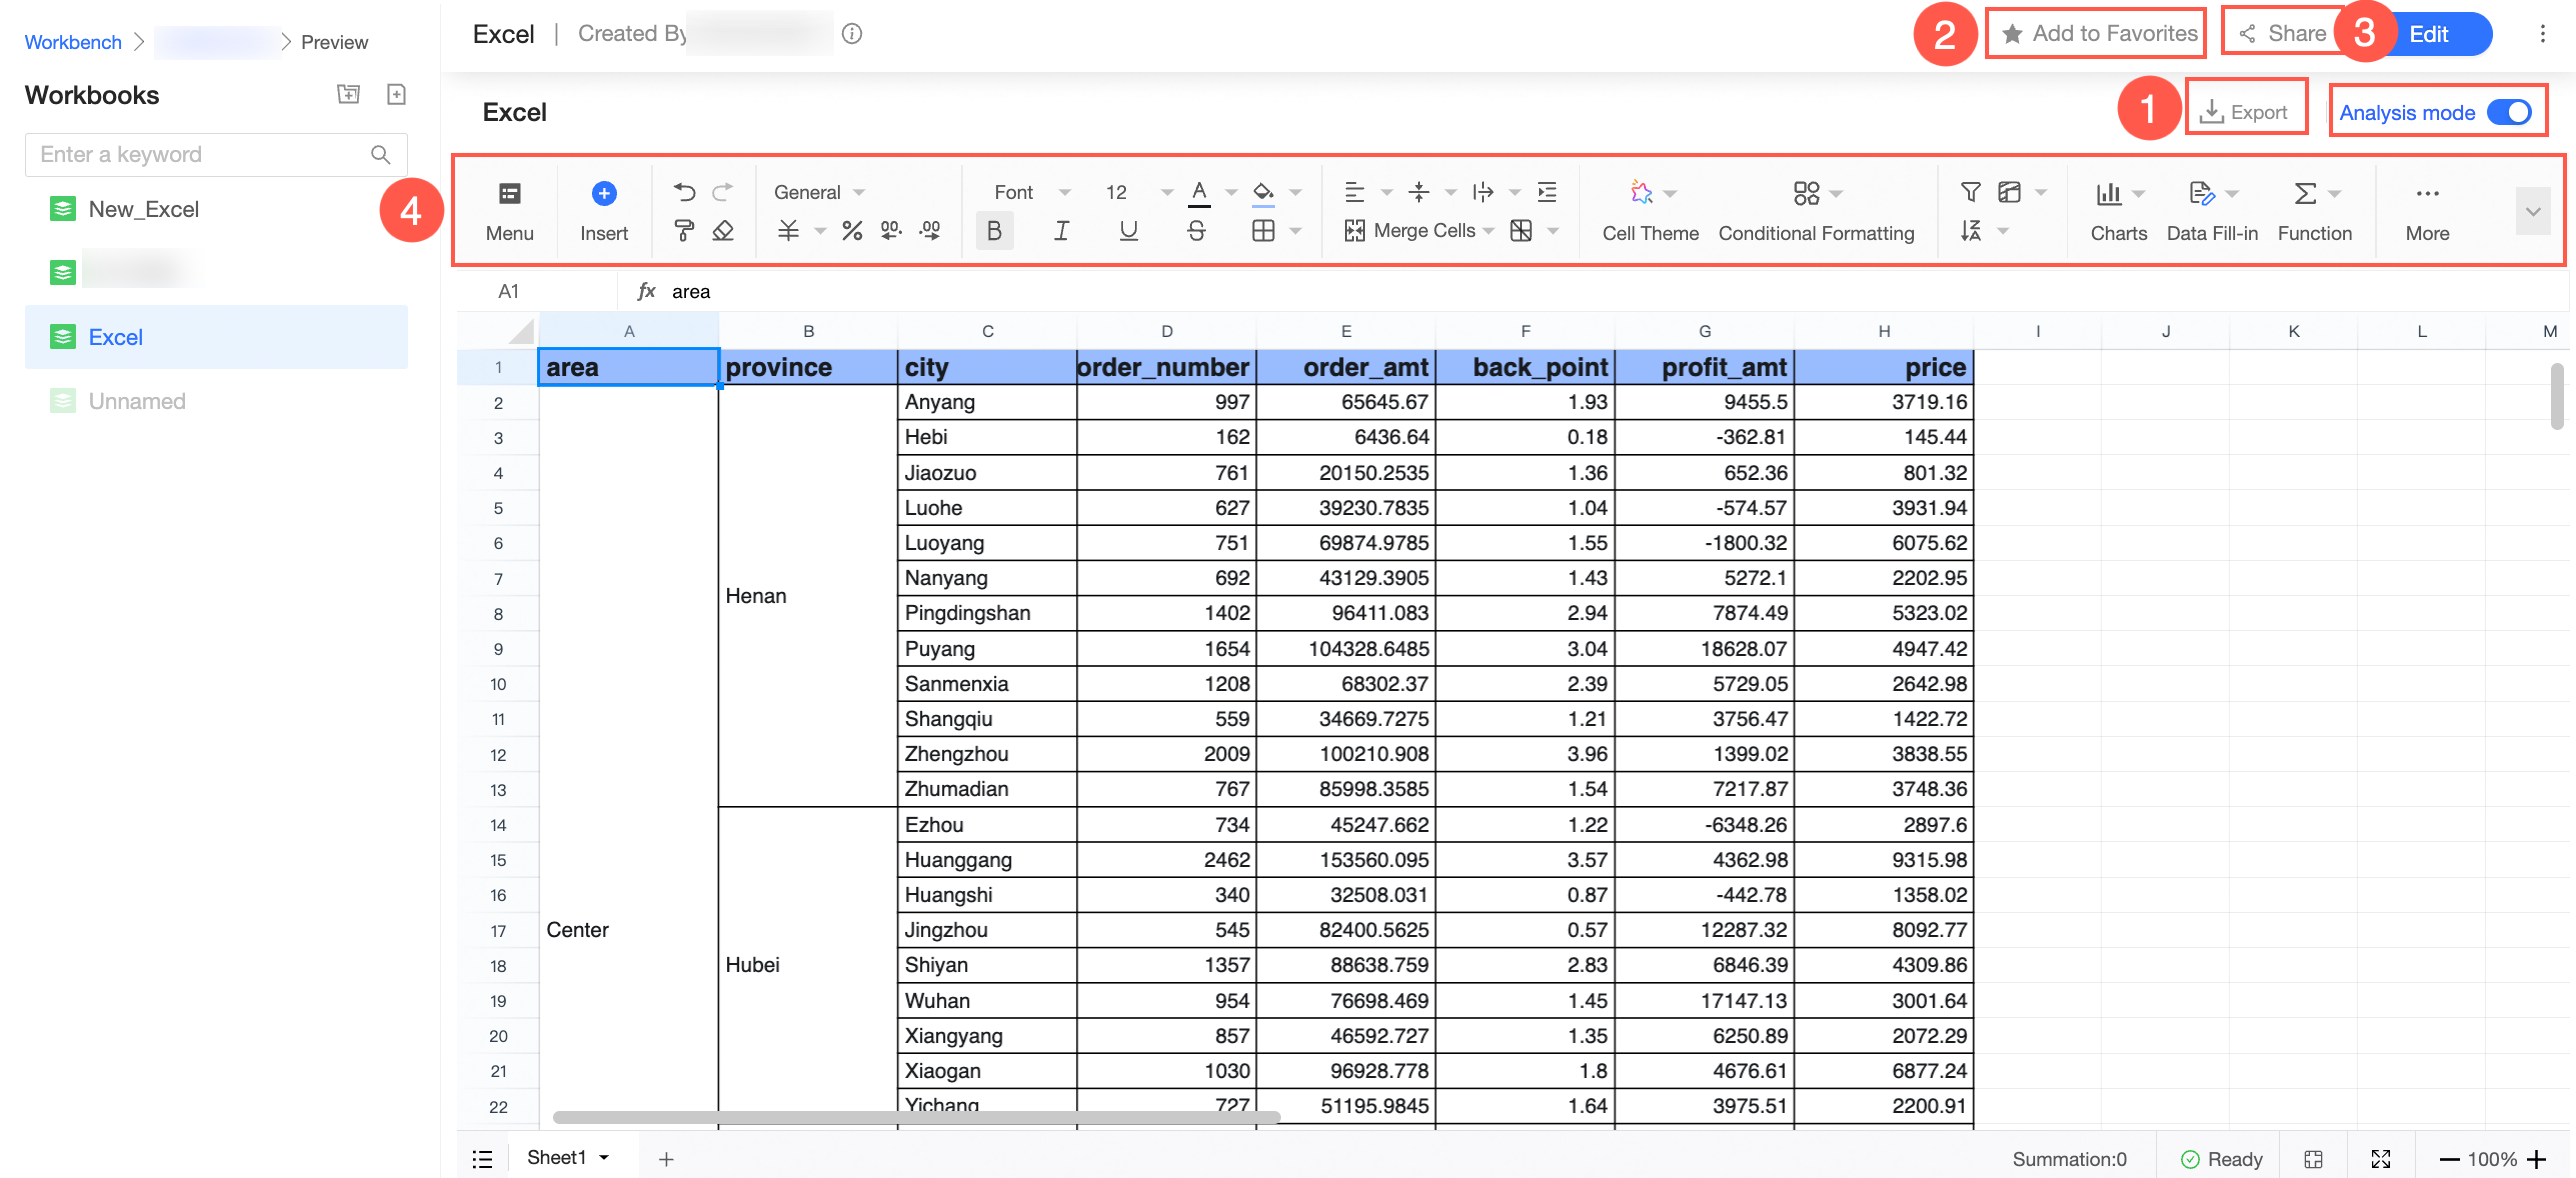Focus the Enter a keyword search field
Viewport: 2576px width, 1178px height.
[x=216, y=154]
